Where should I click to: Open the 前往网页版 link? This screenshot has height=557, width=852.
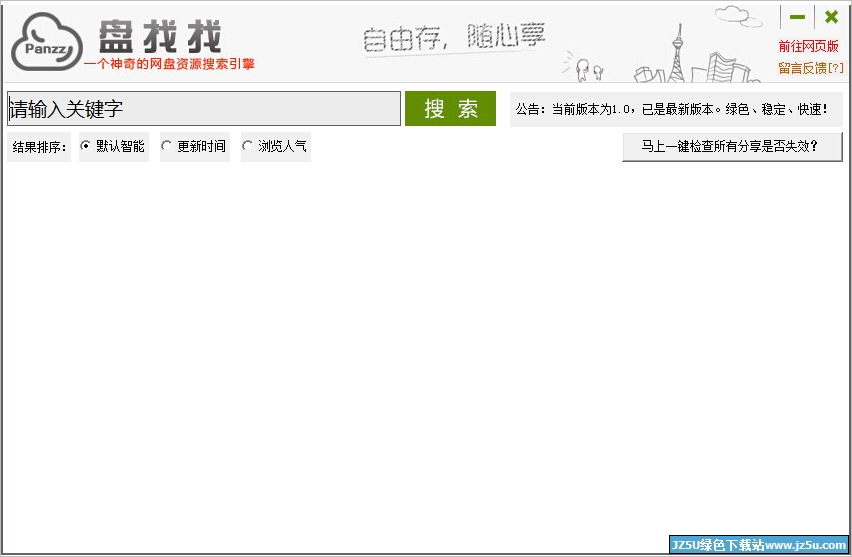(809, 46)
